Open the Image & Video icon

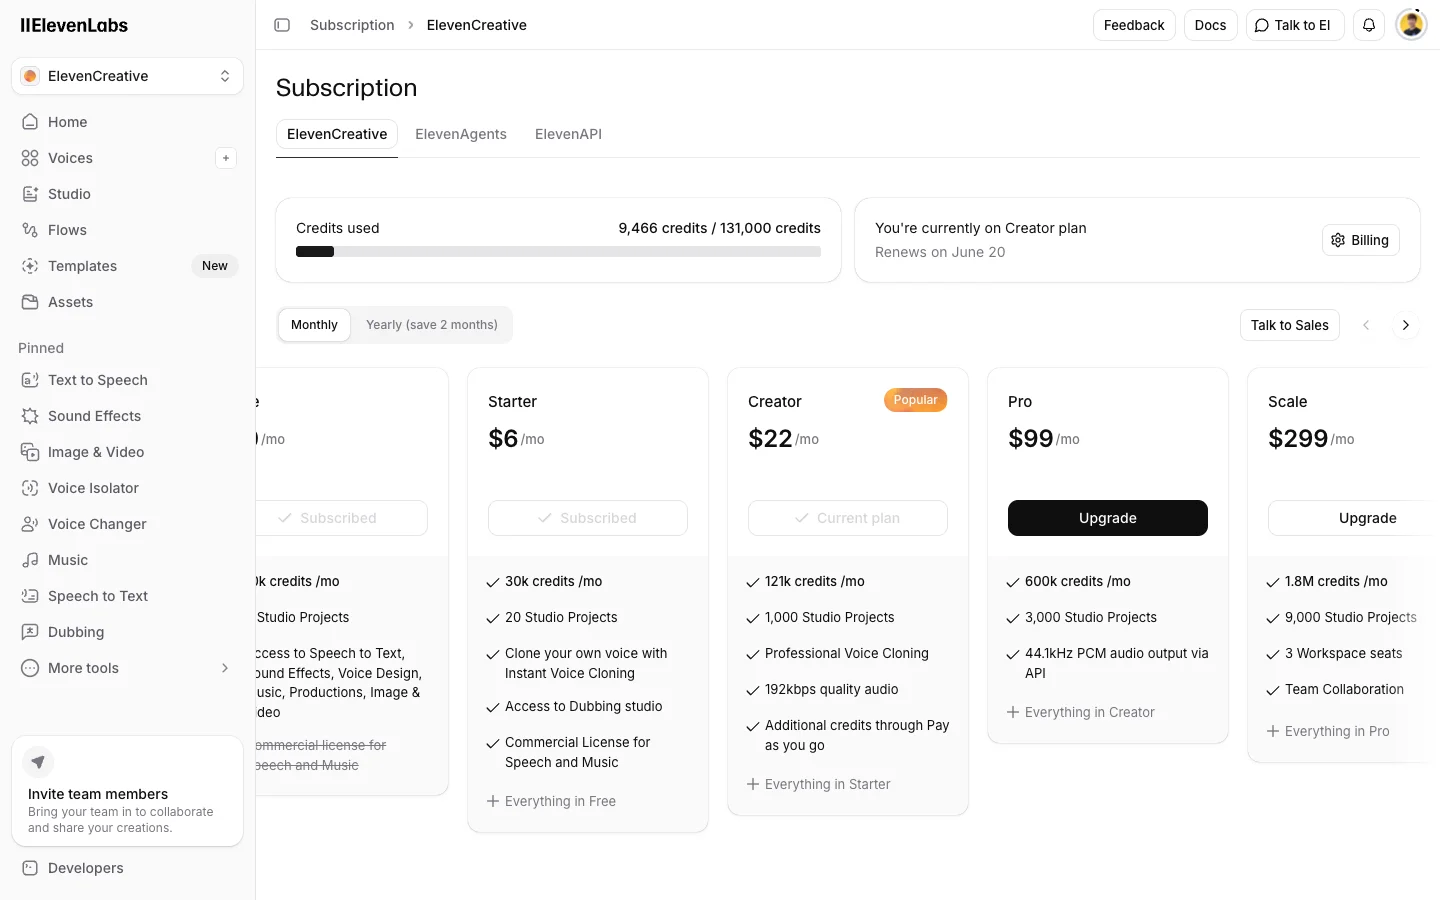tap(30, 452)
